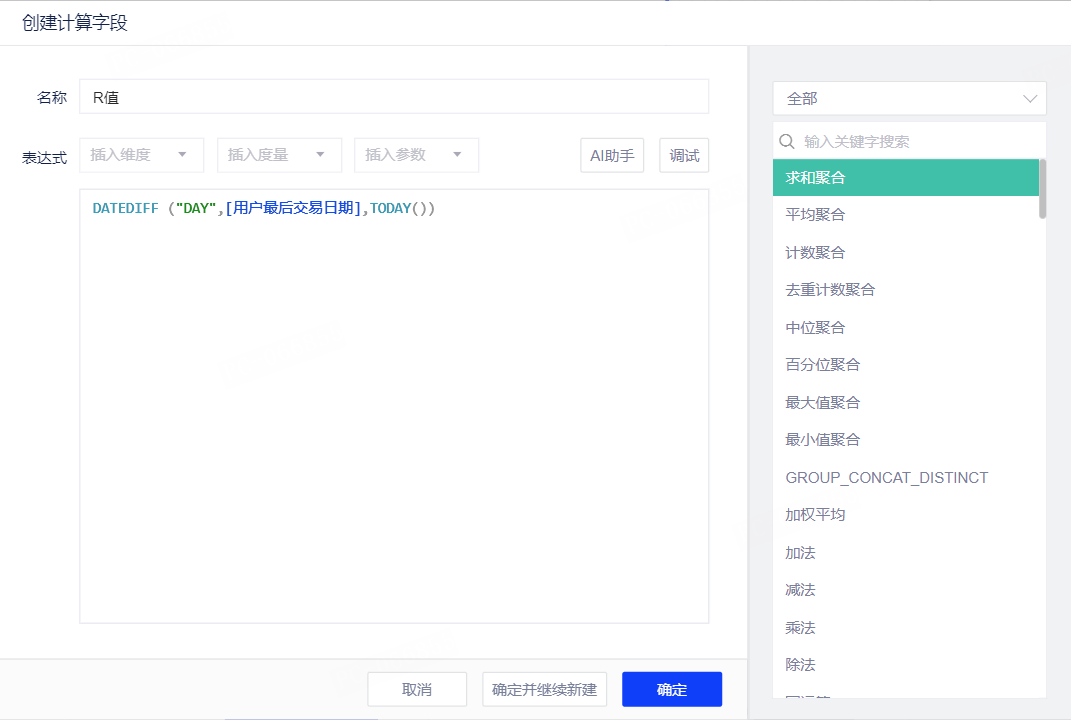This screenshot has width=1071, height=720.
Task: Expand the 插入维度 dropdown
Action: click(x=141, y=155)
